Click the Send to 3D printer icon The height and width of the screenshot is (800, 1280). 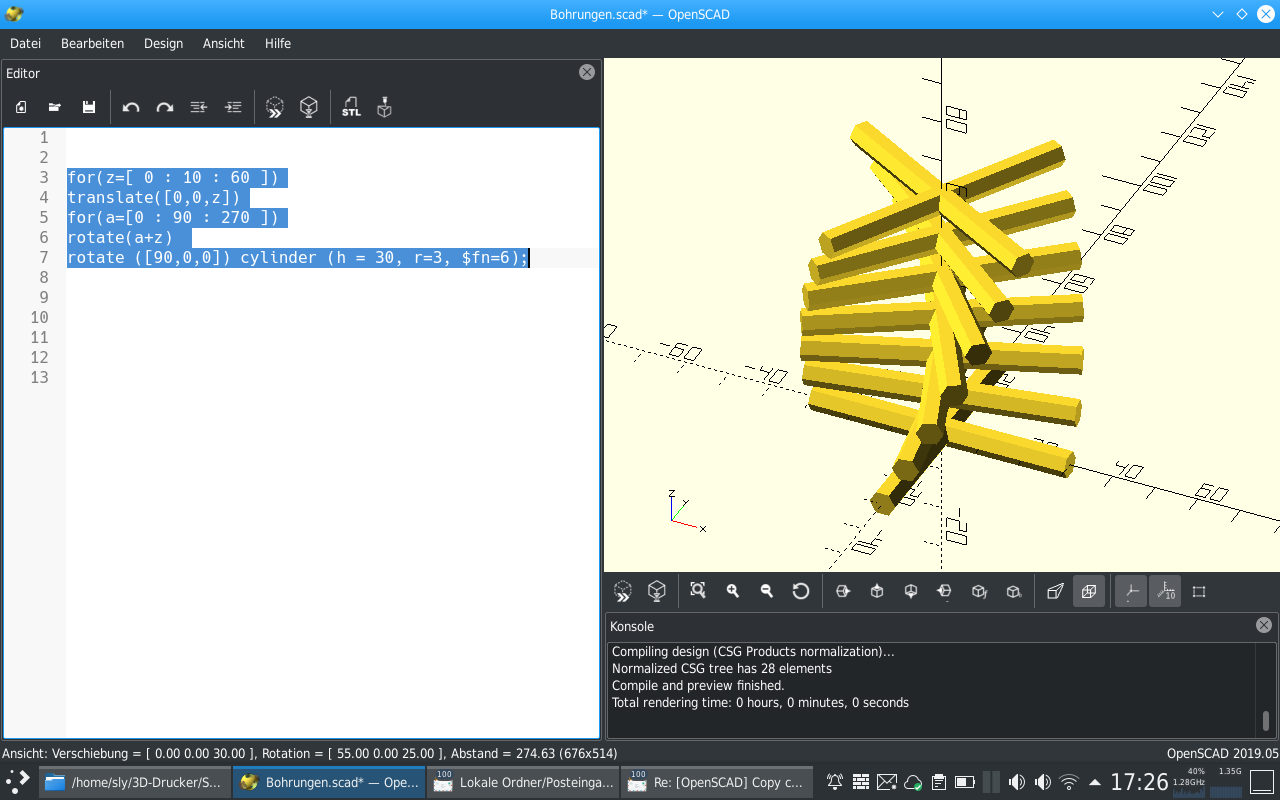384,107
